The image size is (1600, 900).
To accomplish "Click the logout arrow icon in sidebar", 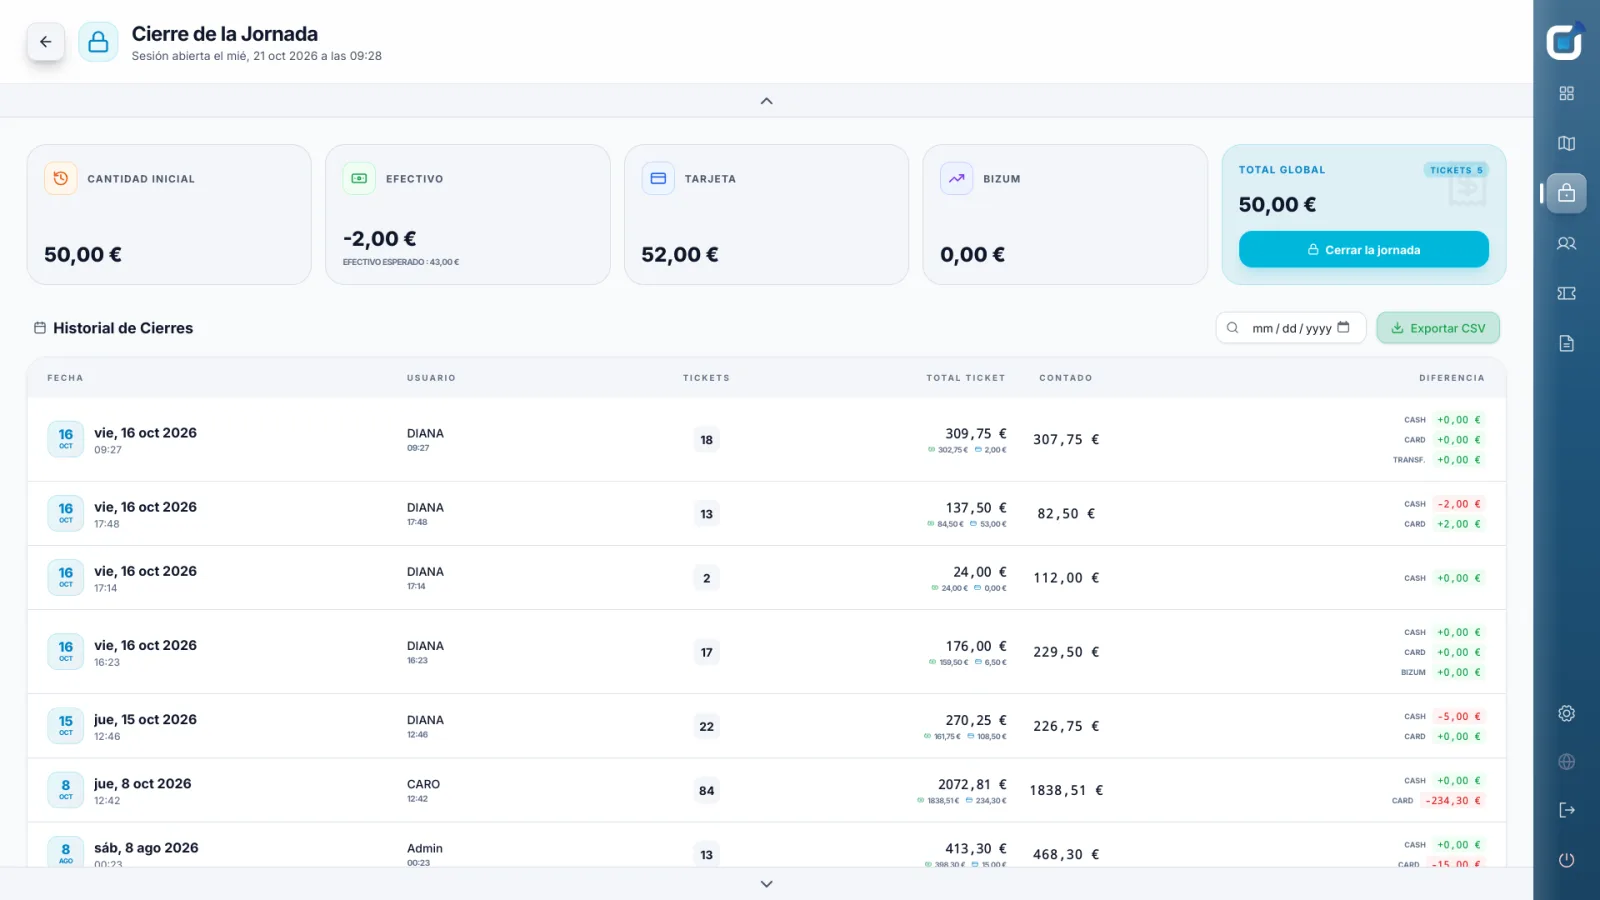I will [1566, 810].
